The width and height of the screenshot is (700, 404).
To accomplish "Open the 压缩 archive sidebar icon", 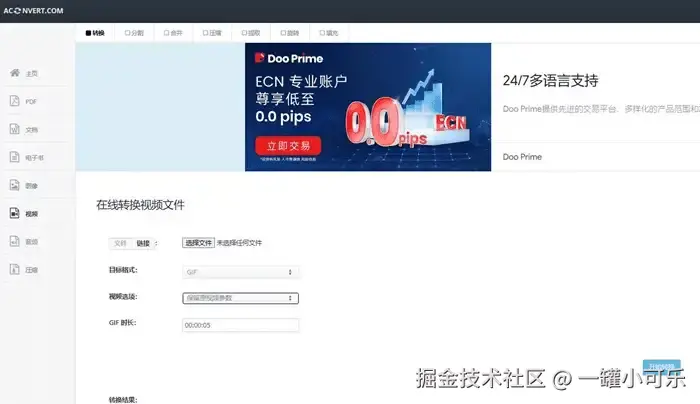I will (15, 269).
